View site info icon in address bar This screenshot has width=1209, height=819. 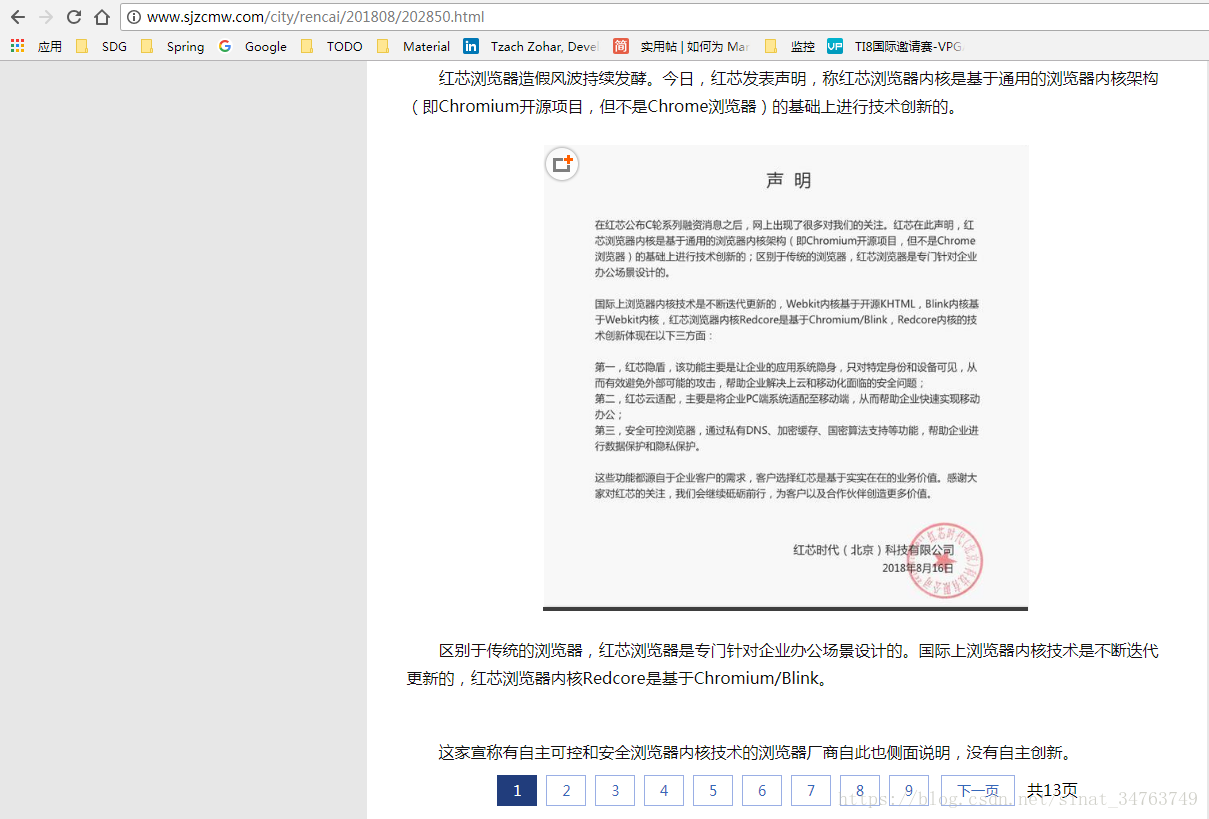[134, 17]
